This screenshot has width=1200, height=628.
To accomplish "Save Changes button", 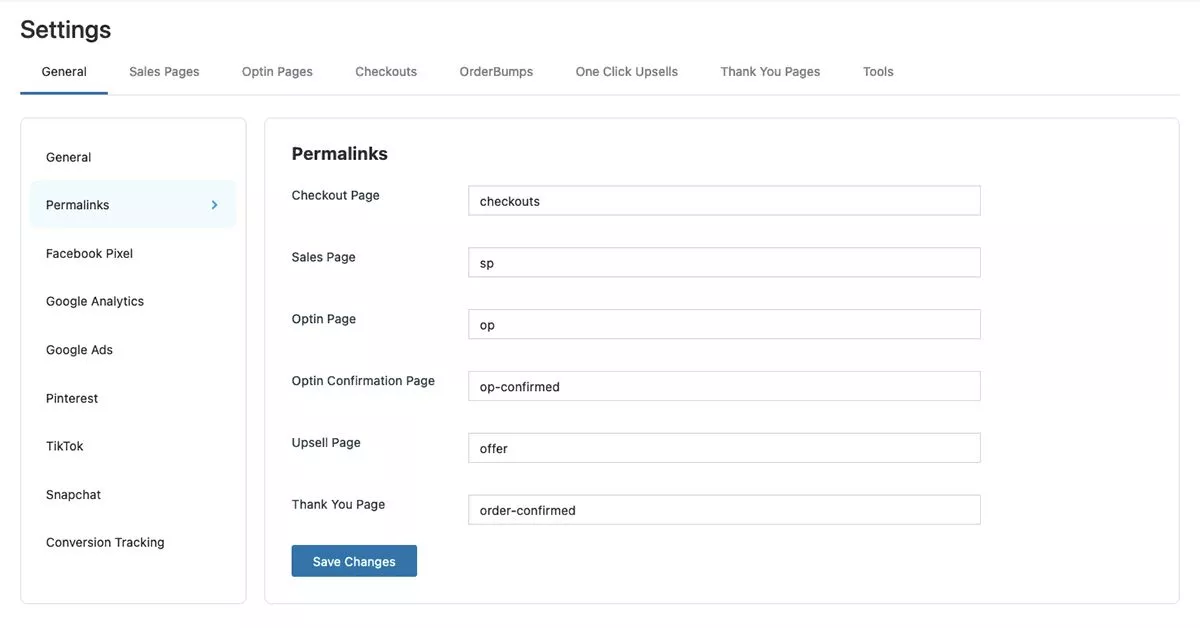I will [354, 561].
